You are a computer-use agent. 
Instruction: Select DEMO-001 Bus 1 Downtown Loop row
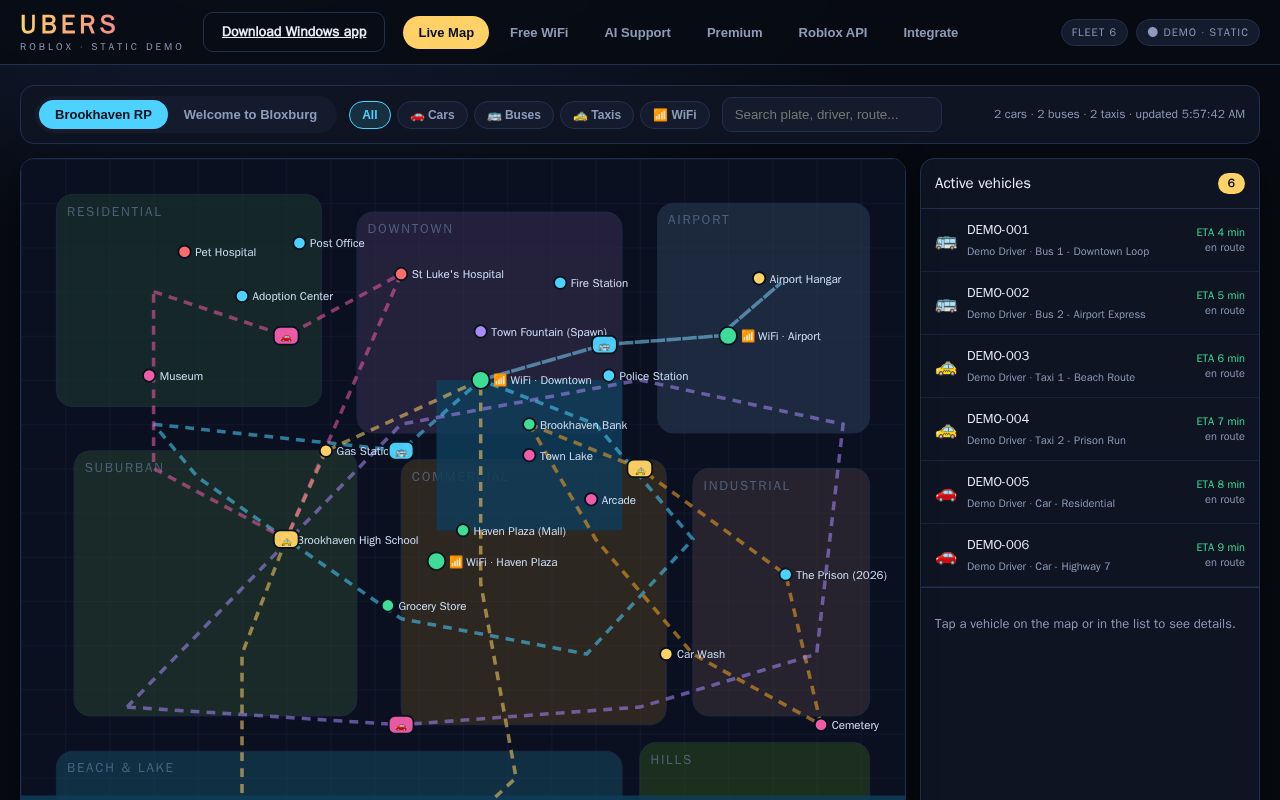(x=1090, y=240)
